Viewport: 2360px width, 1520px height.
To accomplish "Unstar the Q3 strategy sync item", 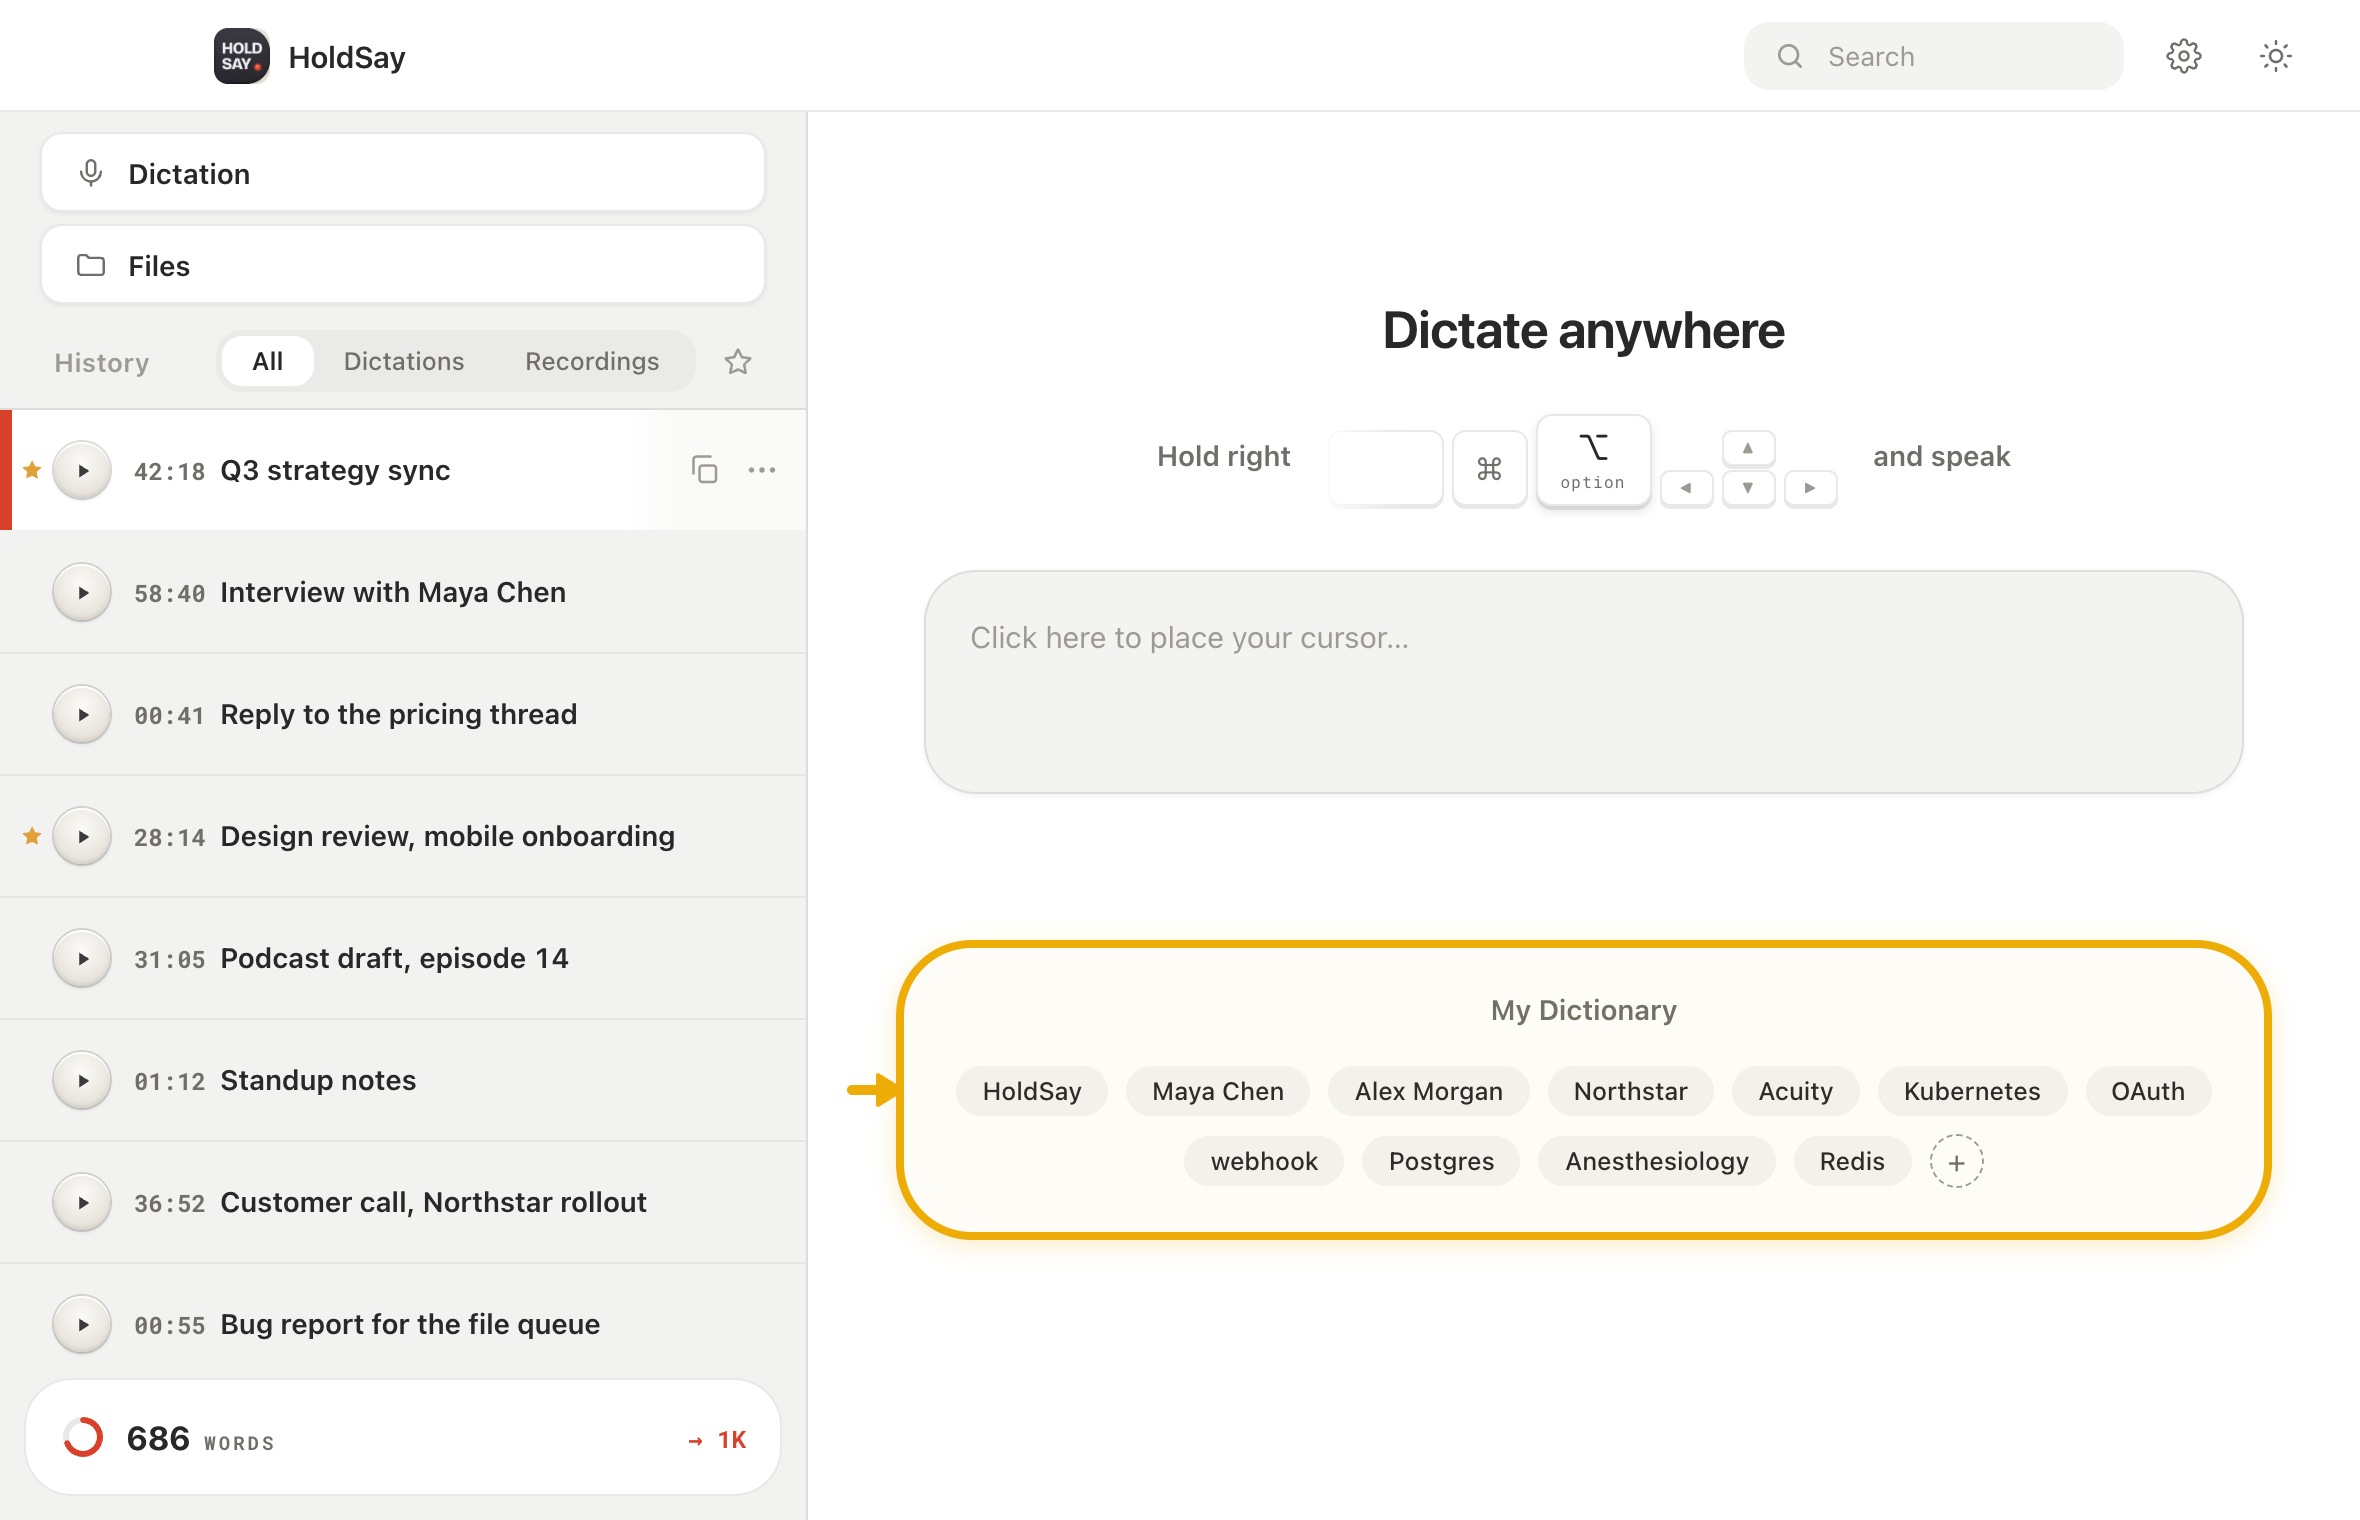I will (x=32, y=470).
